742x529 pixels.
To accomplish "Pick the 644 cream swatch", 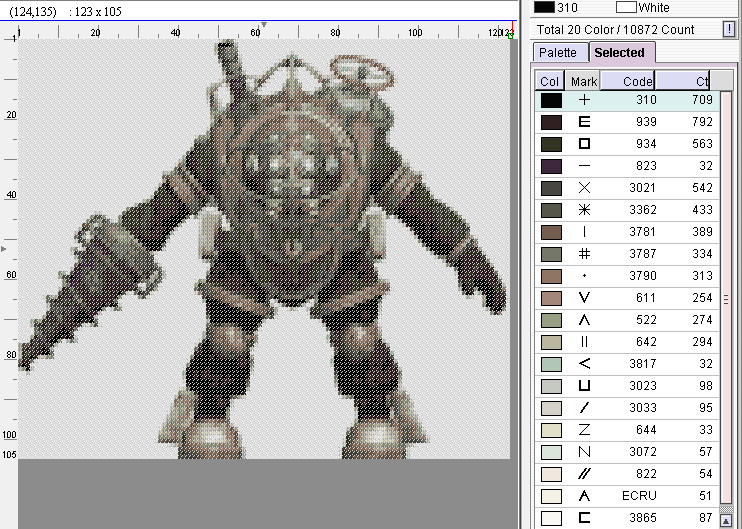I will coord(551,430).
